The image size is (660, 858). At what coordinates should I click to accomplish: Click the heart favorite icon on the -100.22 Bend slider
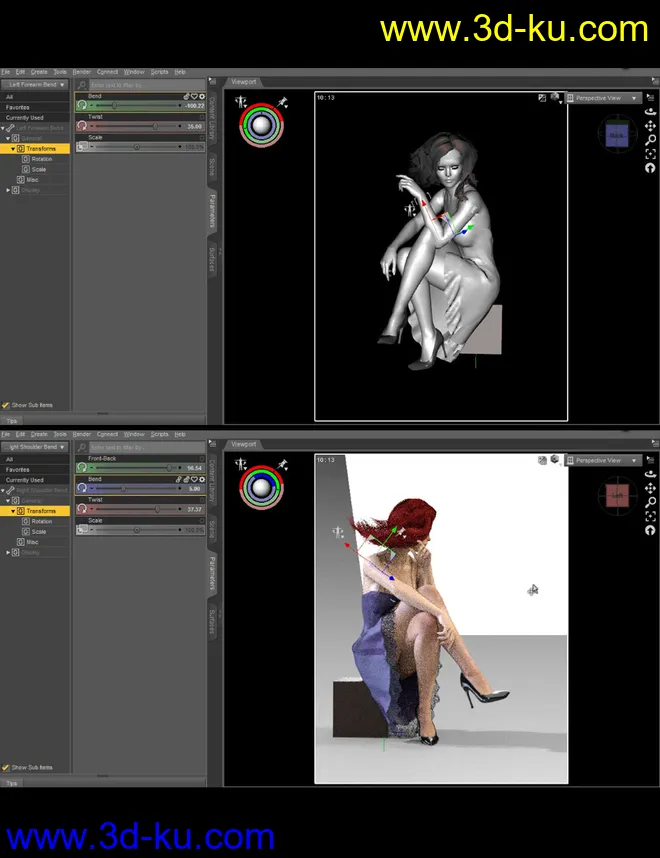(x=194, y=96)
